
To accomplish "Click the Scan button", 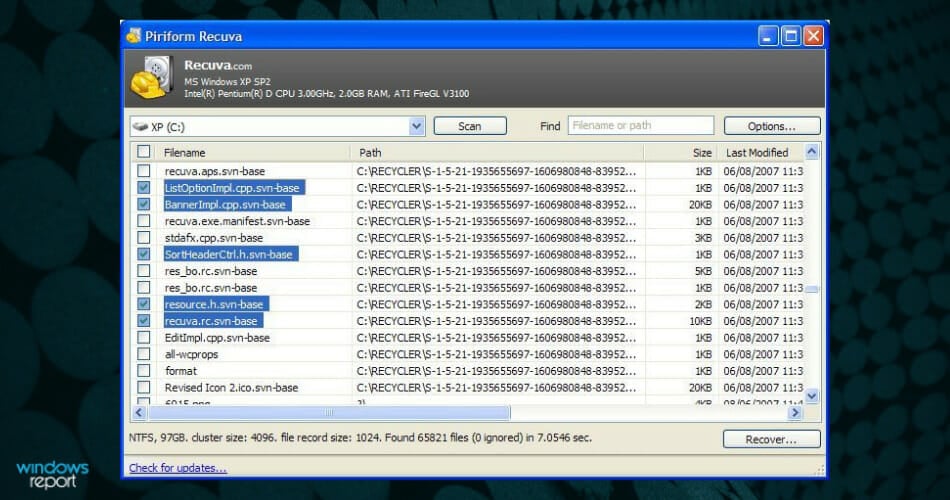I will click(x=470, y=126).
